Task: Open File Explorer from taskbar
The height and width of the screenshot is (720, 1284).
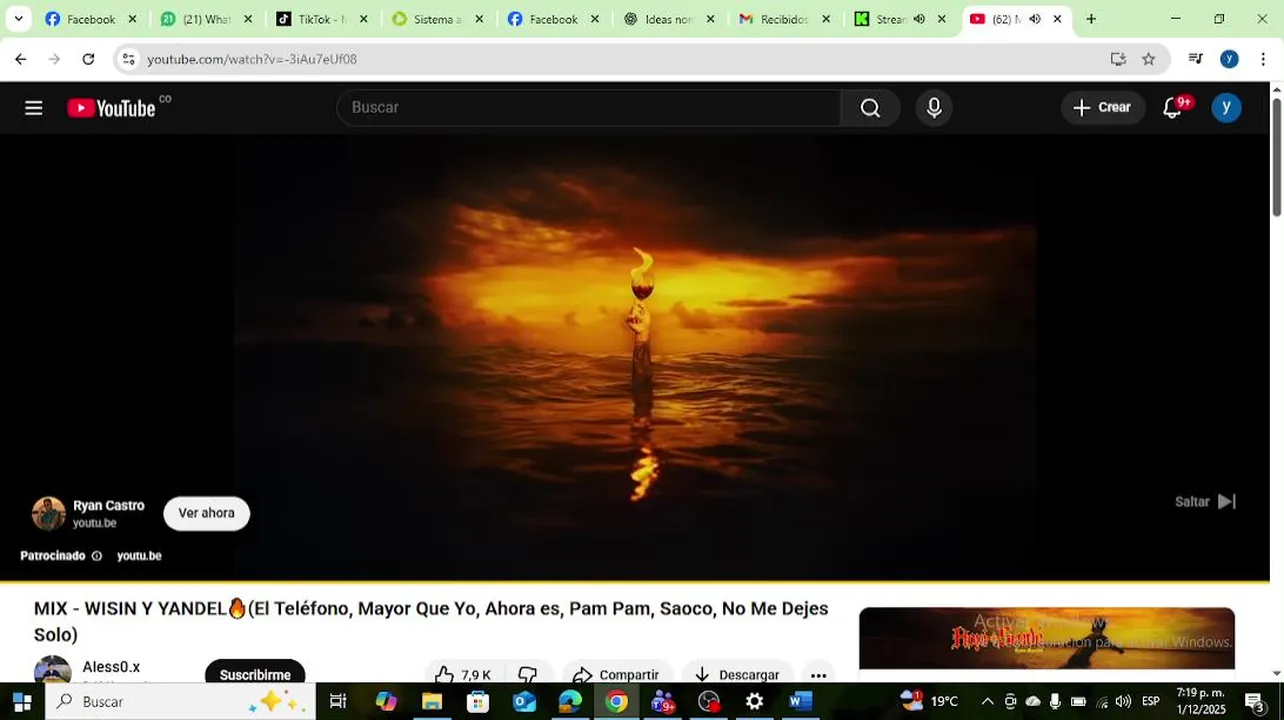Action: [432, 702]
